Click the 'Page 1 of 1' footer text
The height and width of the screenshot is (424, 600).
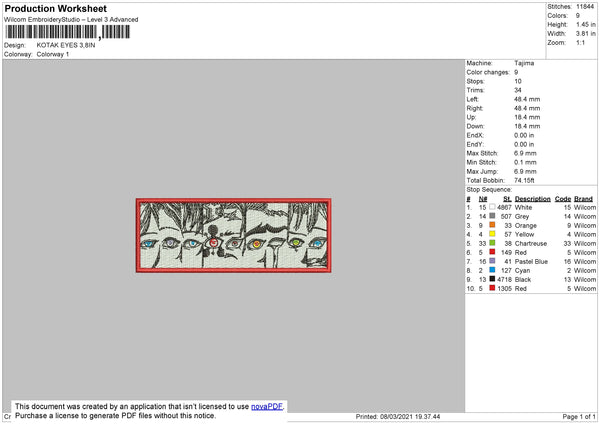(x=579, y=416)
